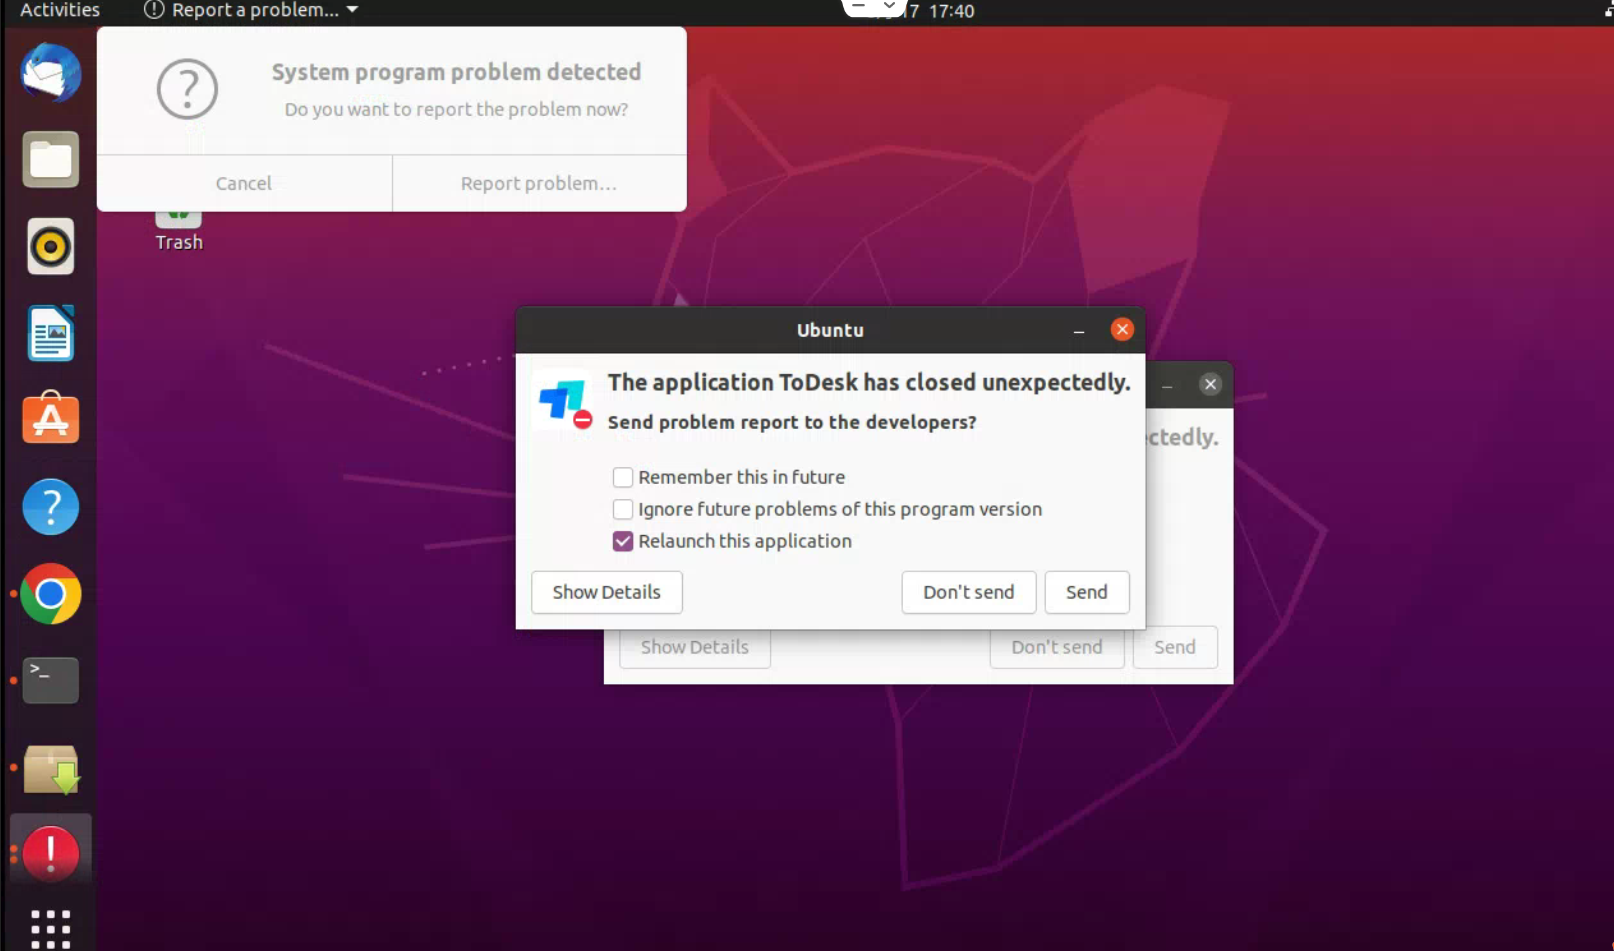Open the Help icon in dock
Screen dimensions: 1614x951
click(x=50, y=507)
